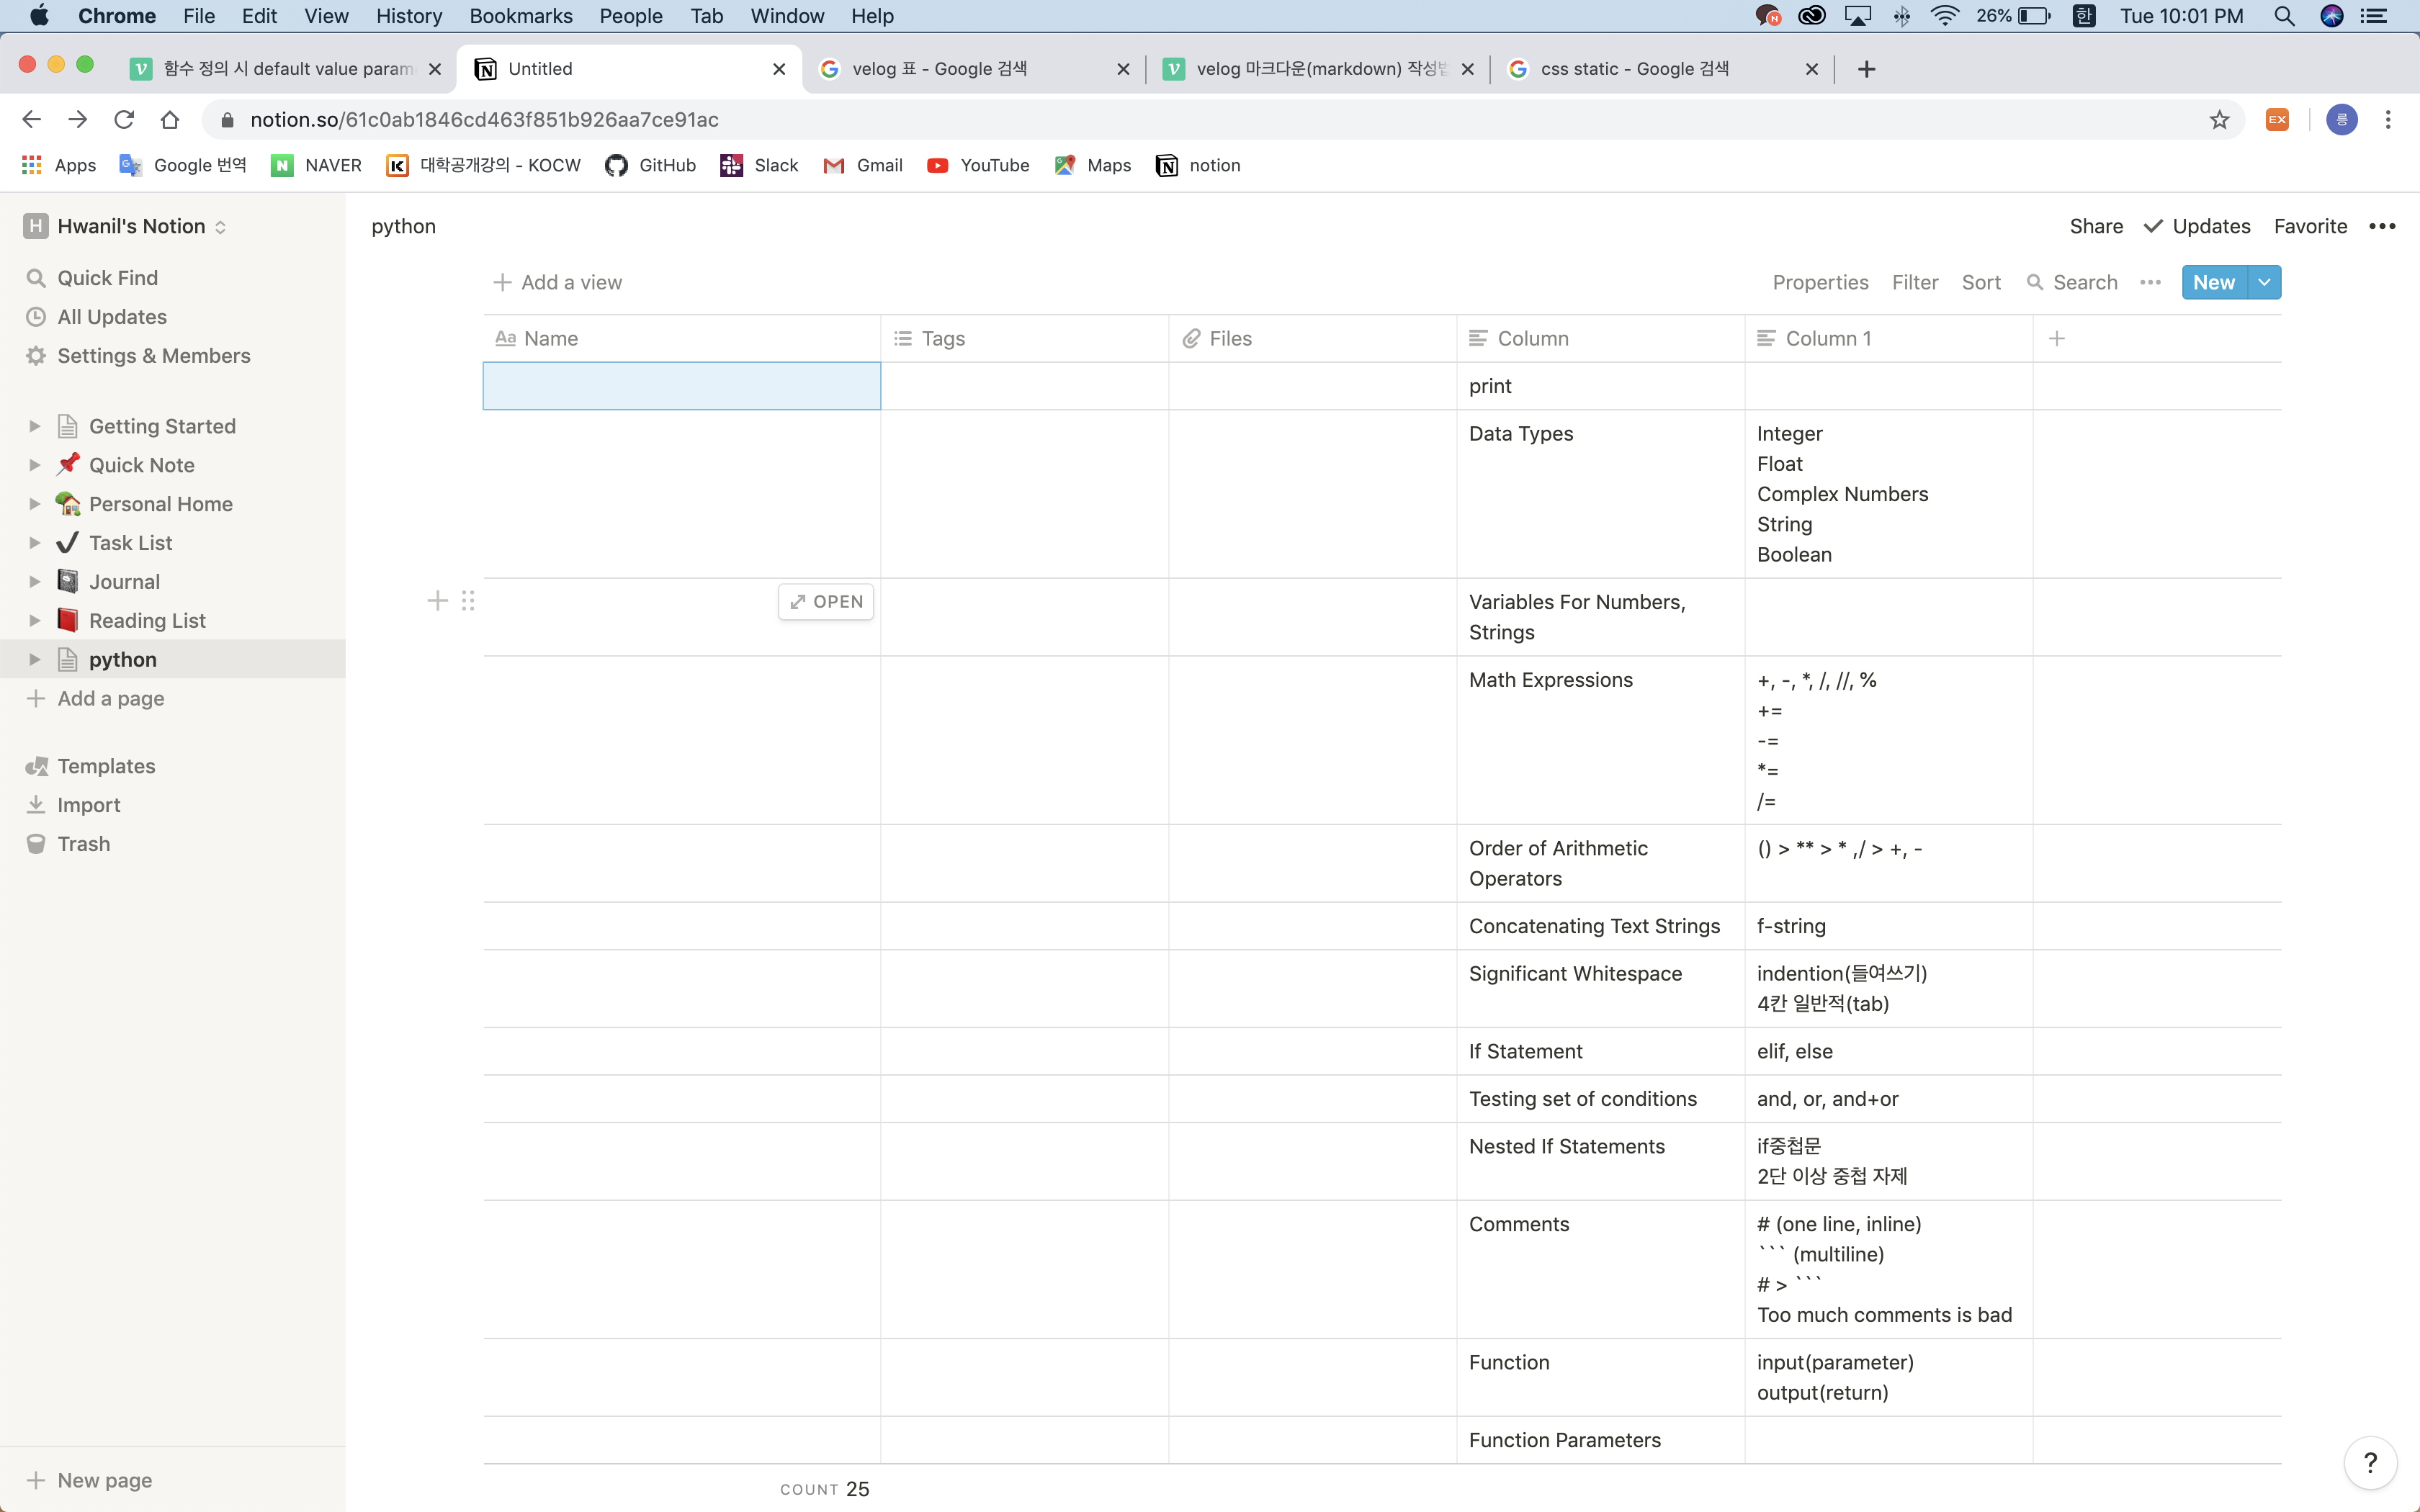Click the Quick Find search icon
Screen dimensions: 2420x1512
coord(36,278)
